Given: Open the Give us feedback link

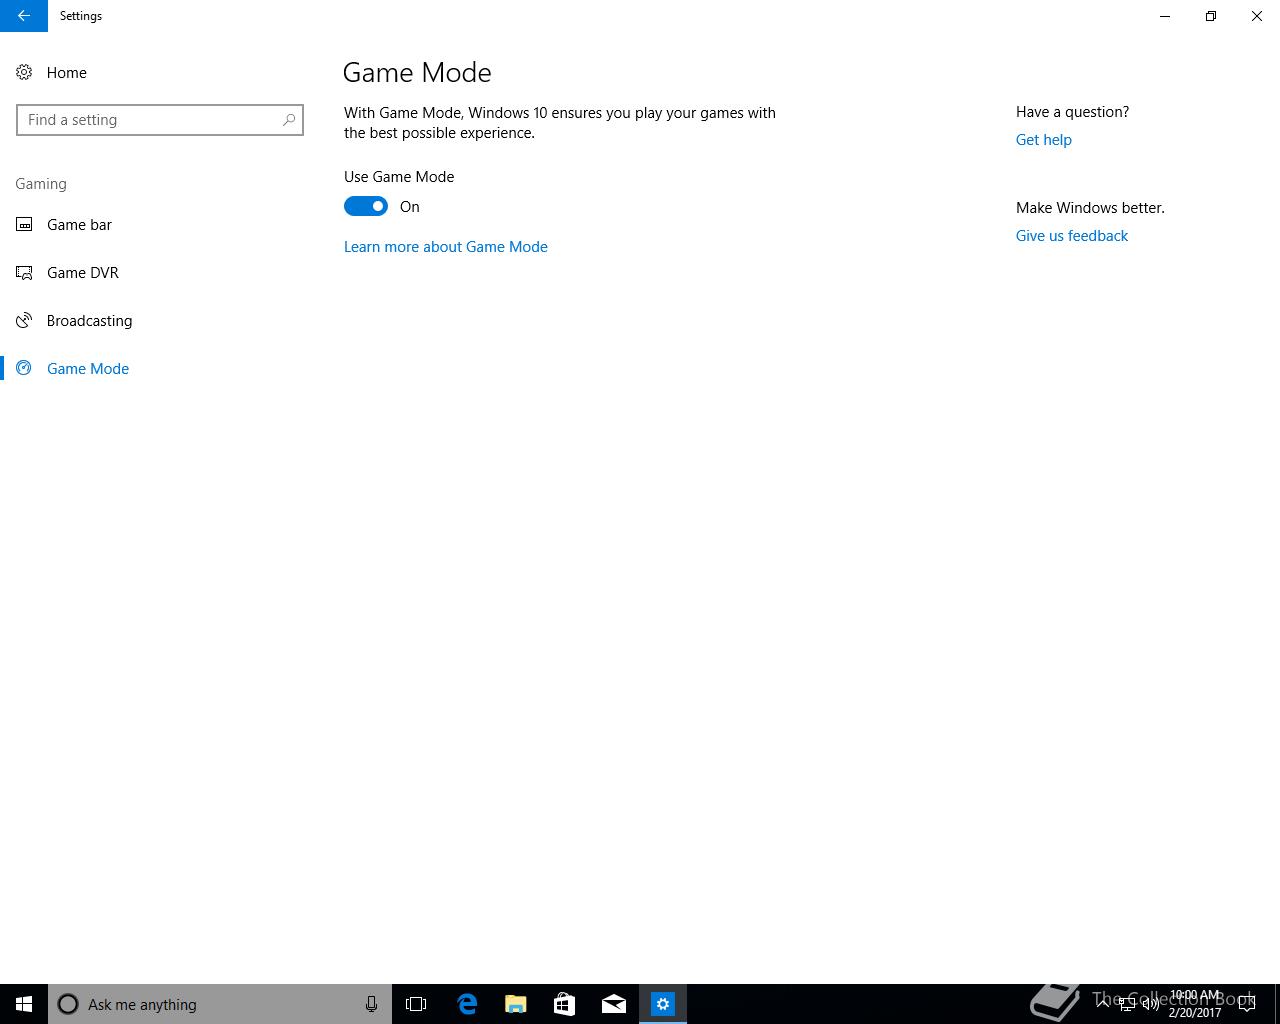Looking at the screenshot, I should click(1072, 236).
